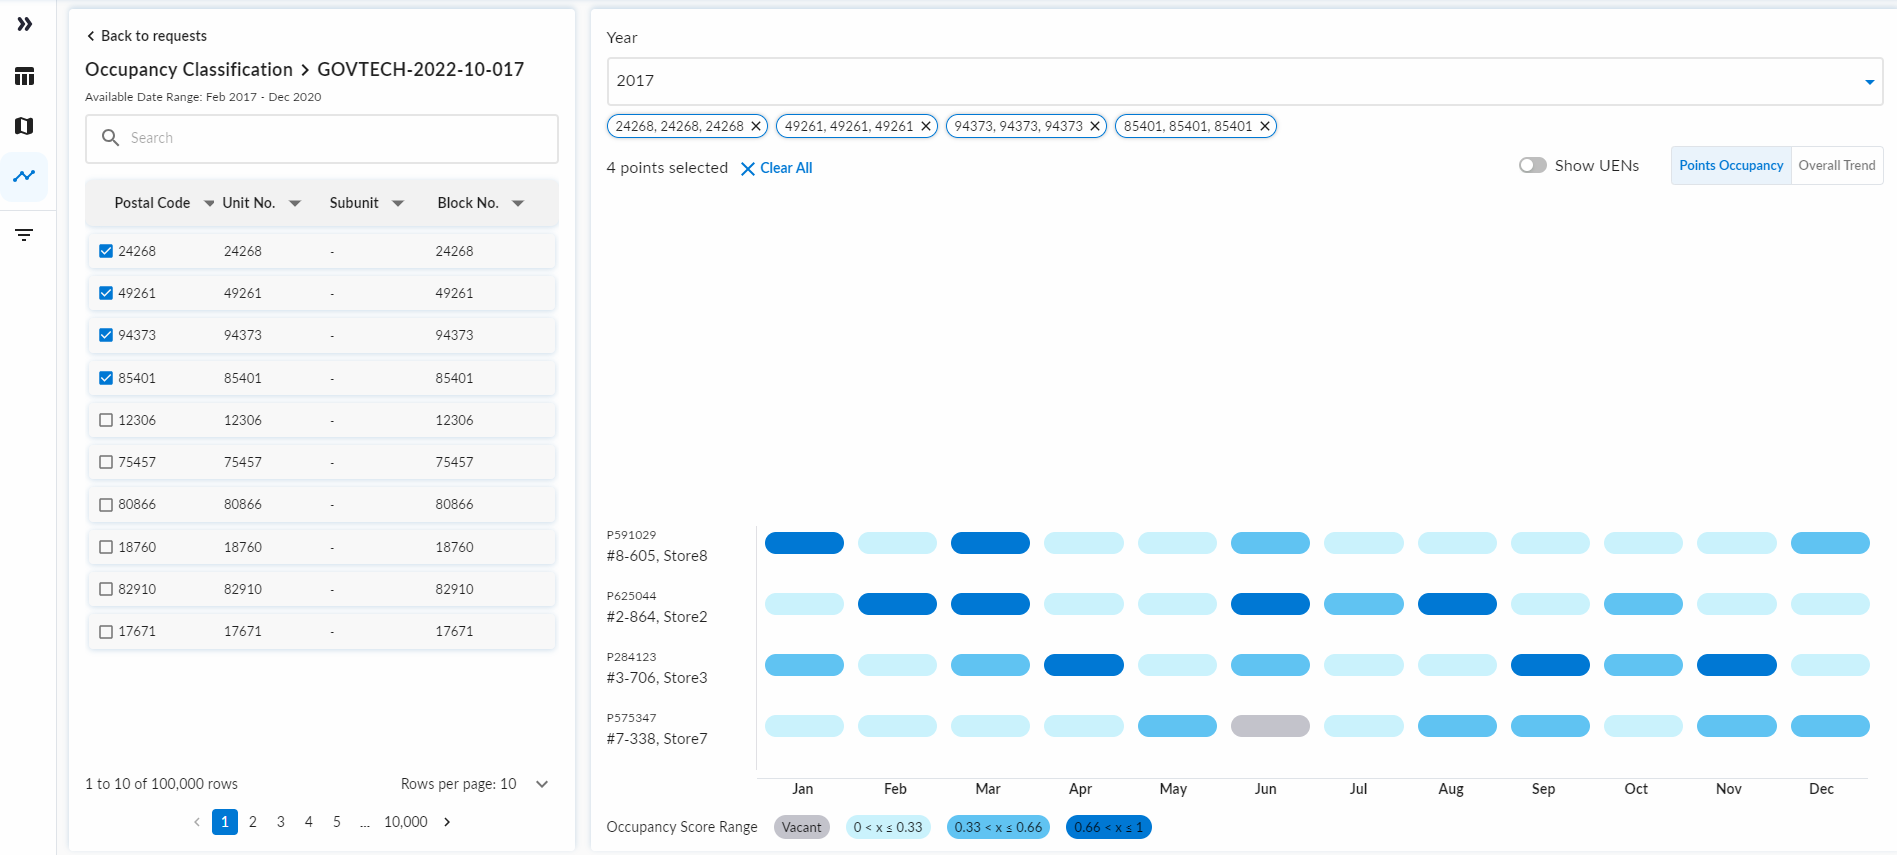Open Unit No. column dropdown arrow
The width and height of the screenshot is (1897, 855).
[x=295, y=203]
